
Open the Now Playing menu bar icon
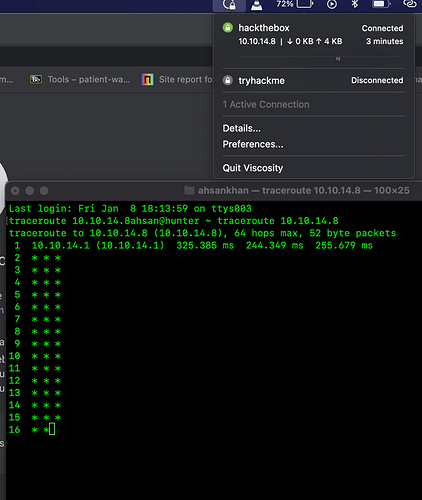(x=332, y=4)
